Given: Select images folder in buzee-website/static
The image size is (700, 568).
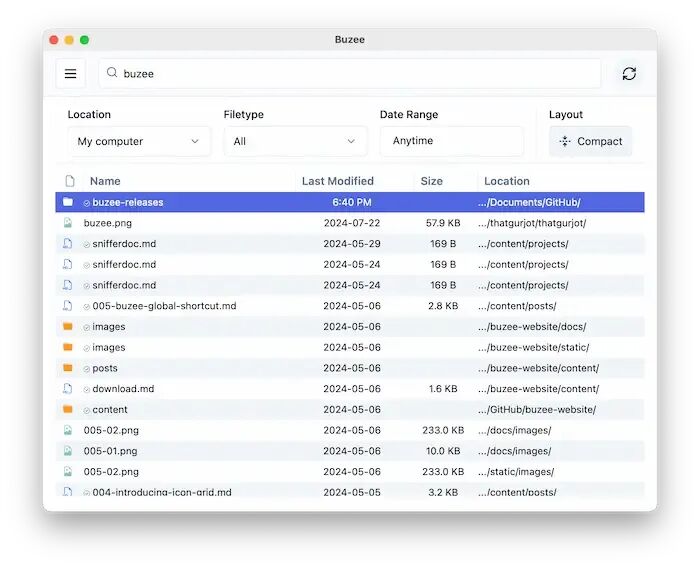Looking at the screenshot, I should pos(108,347).
